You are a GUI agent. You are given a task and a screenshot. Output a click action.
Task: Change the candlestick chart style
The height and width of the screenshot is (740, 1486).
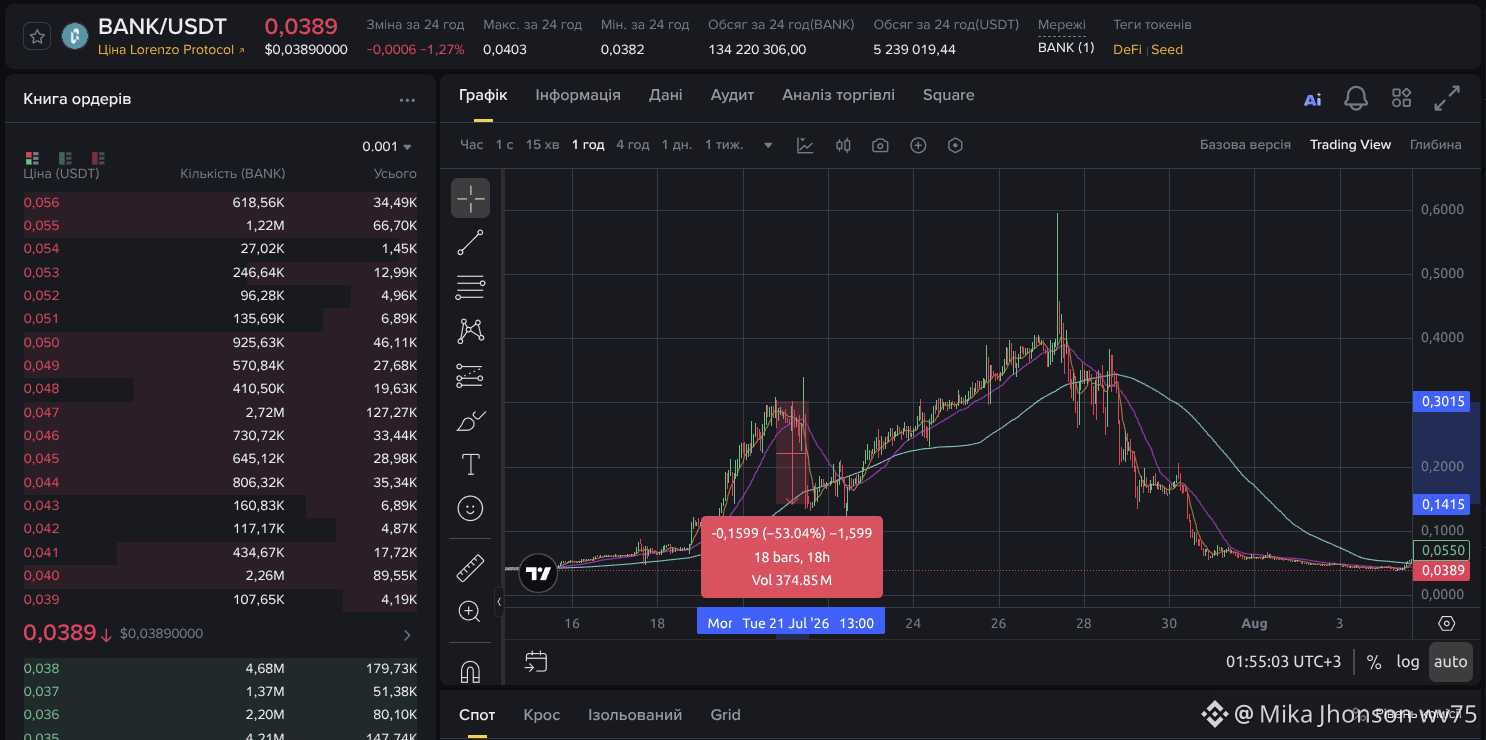(843, 145)
